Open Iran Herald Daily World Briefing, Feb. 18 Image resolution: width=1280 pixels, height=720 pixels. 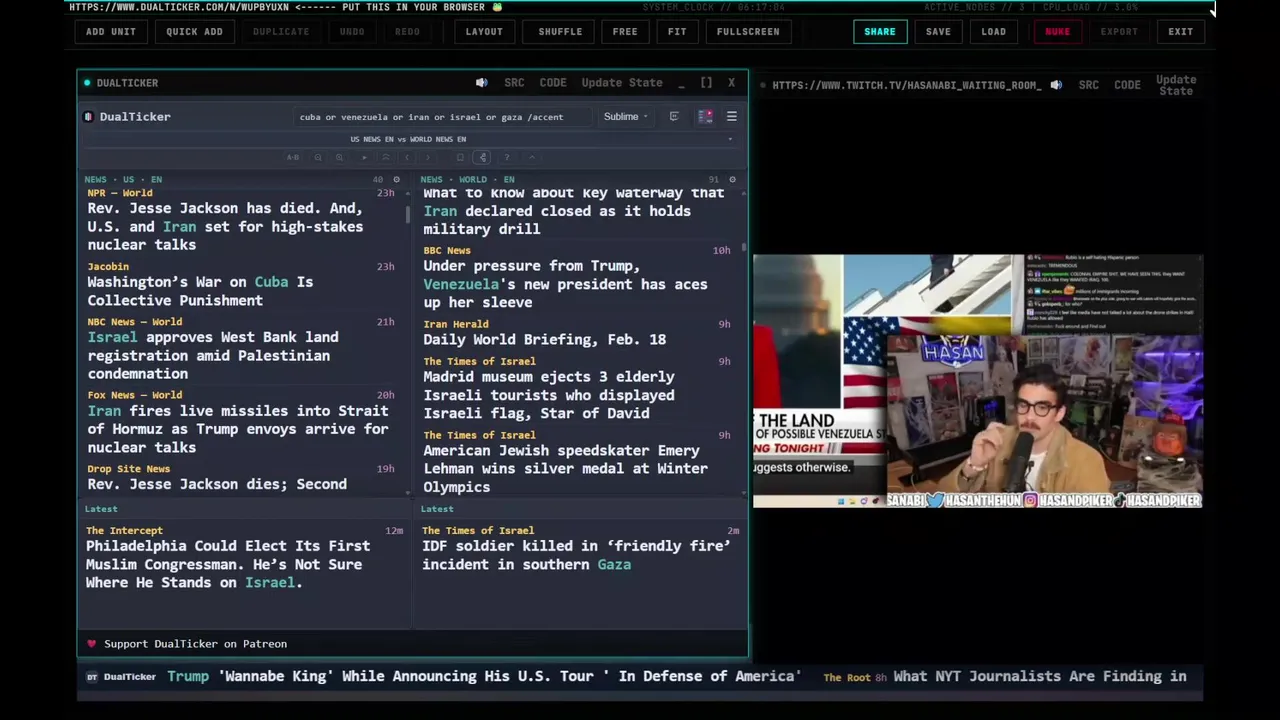pyautogui.click(x=544, y=339)
